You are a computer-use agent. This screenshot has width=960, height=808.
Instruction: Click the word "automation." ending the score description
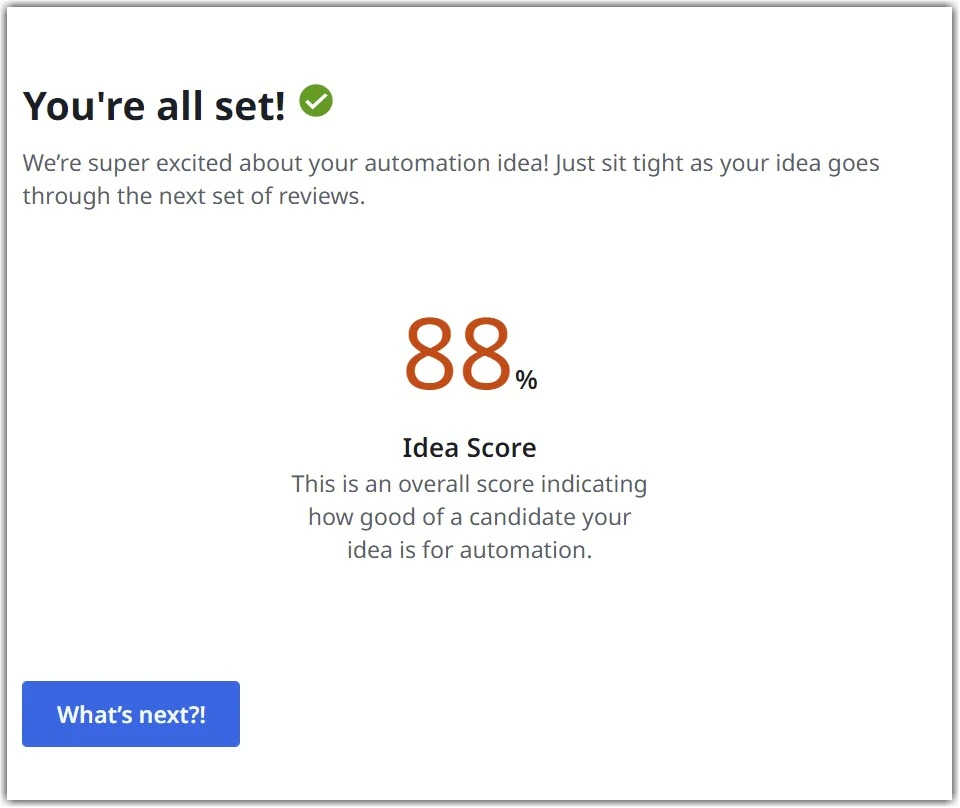[525, 550]
